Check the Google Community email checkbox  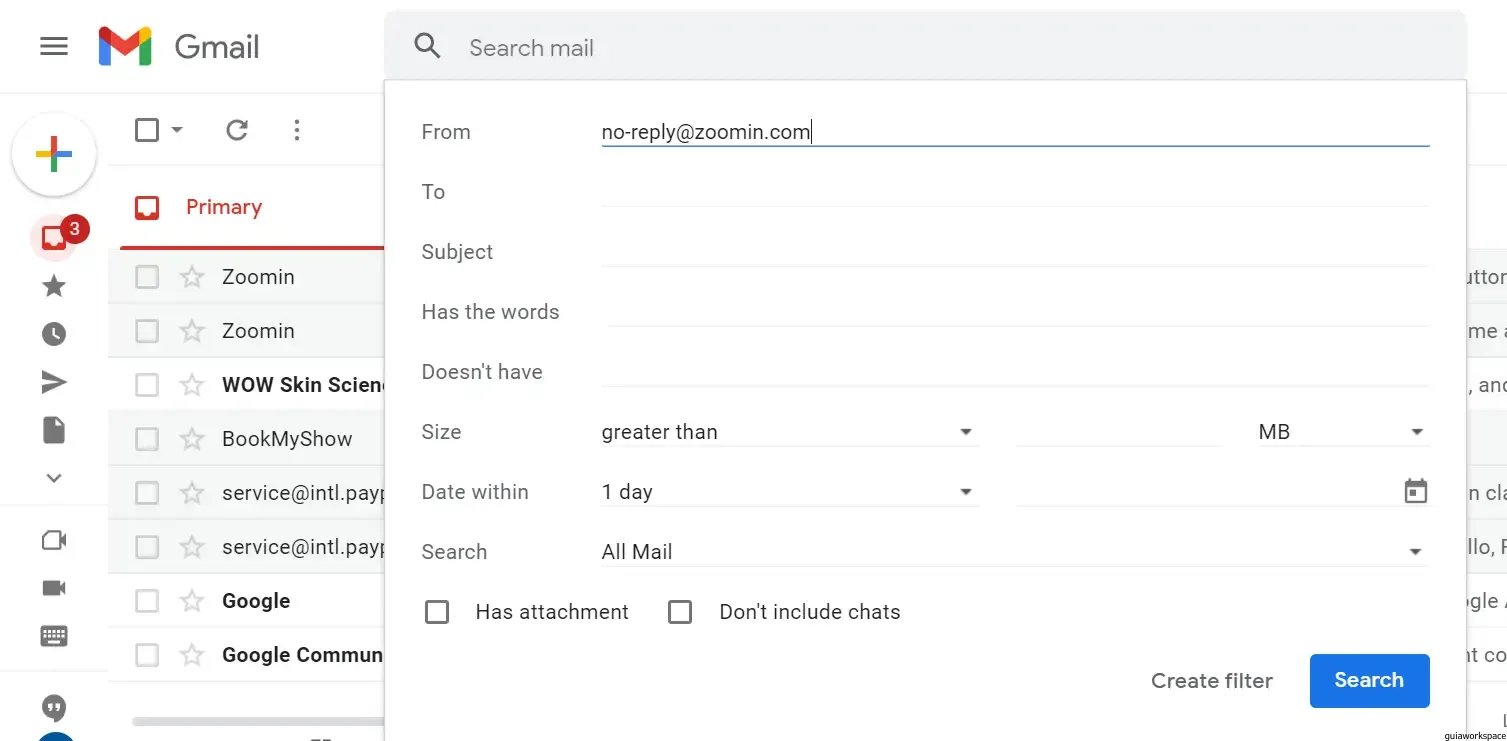click(x=147, y=655)
